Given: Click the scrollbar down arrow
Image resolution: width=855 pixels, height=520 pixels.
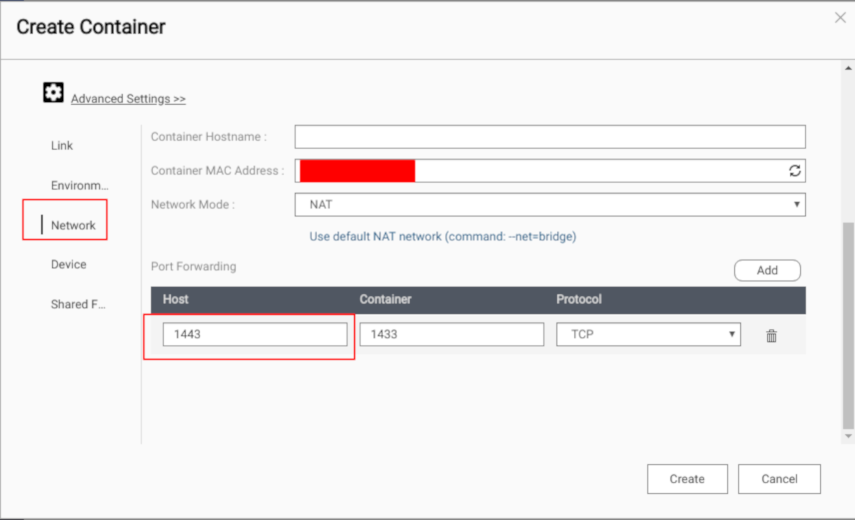Looking at the screenshot, I should pos(848,436).
